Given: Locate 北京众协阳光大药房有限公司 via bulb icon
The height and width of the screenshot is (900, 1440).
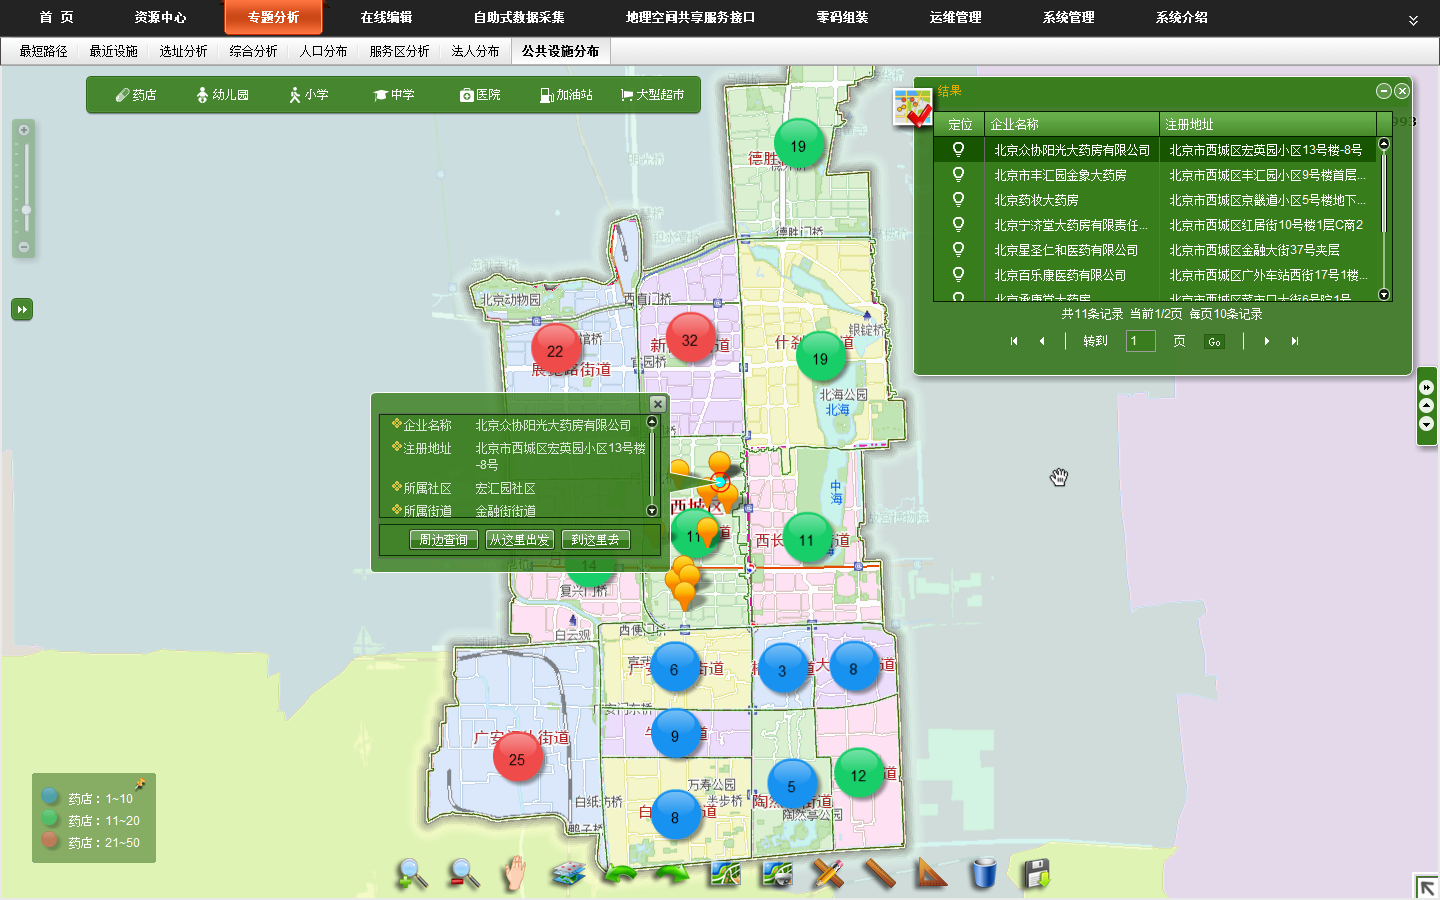Looking at the screenshot, I should click(958, 149).
